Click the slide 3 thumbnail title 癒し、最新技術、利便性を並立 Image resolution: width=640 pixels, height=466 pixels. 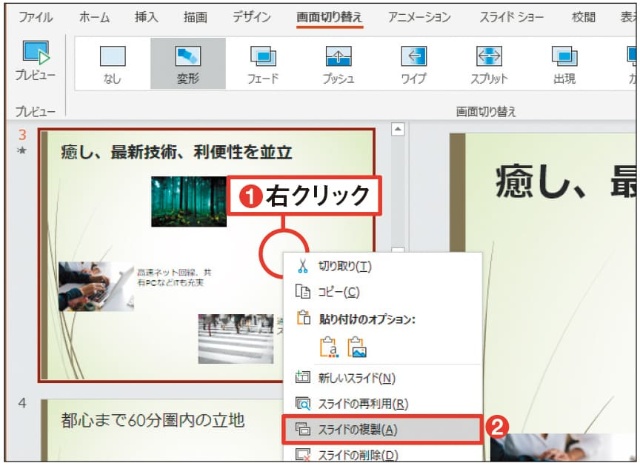pos(176,152)
